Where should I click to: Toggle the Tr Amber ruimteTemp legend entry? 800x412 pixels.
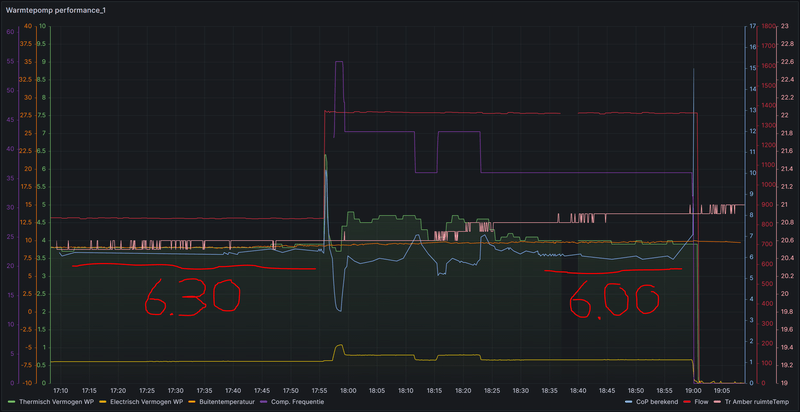pyautogui.click(x=757, y=402)
